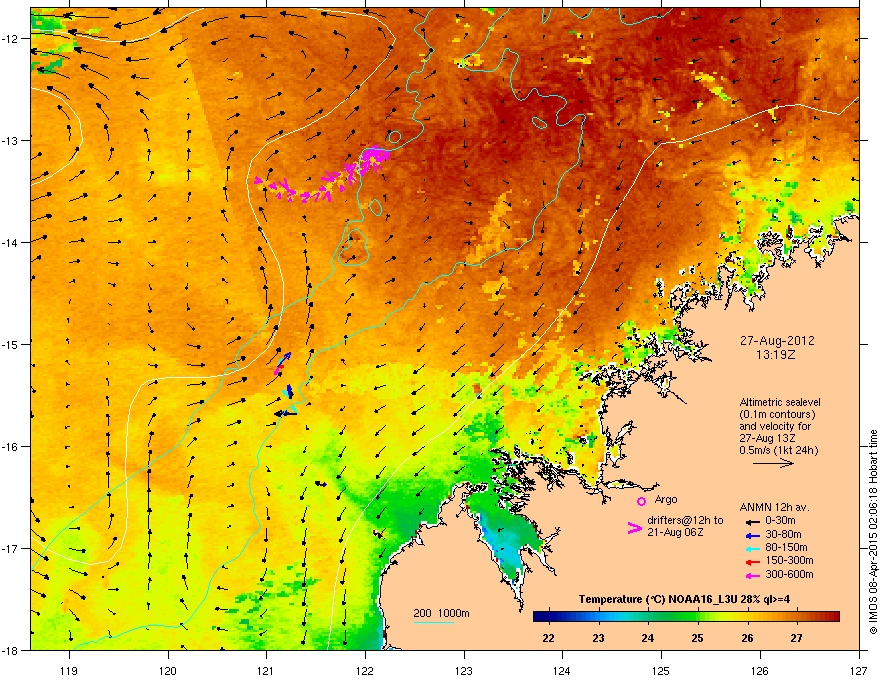Click the 'Argo' legend label
Image resolution: width=880 pixels, height=680 pixels.
pyautogui.click(x=666, y=499)
